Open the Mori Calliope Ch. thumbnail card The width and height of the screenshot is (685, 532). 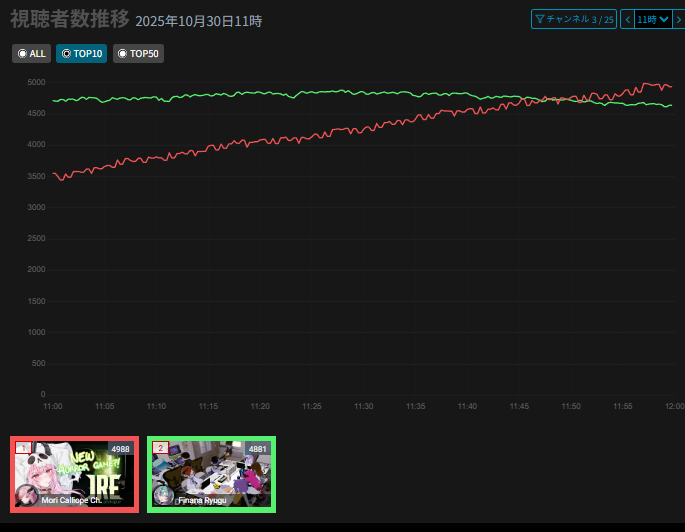[x=74, y=474]
